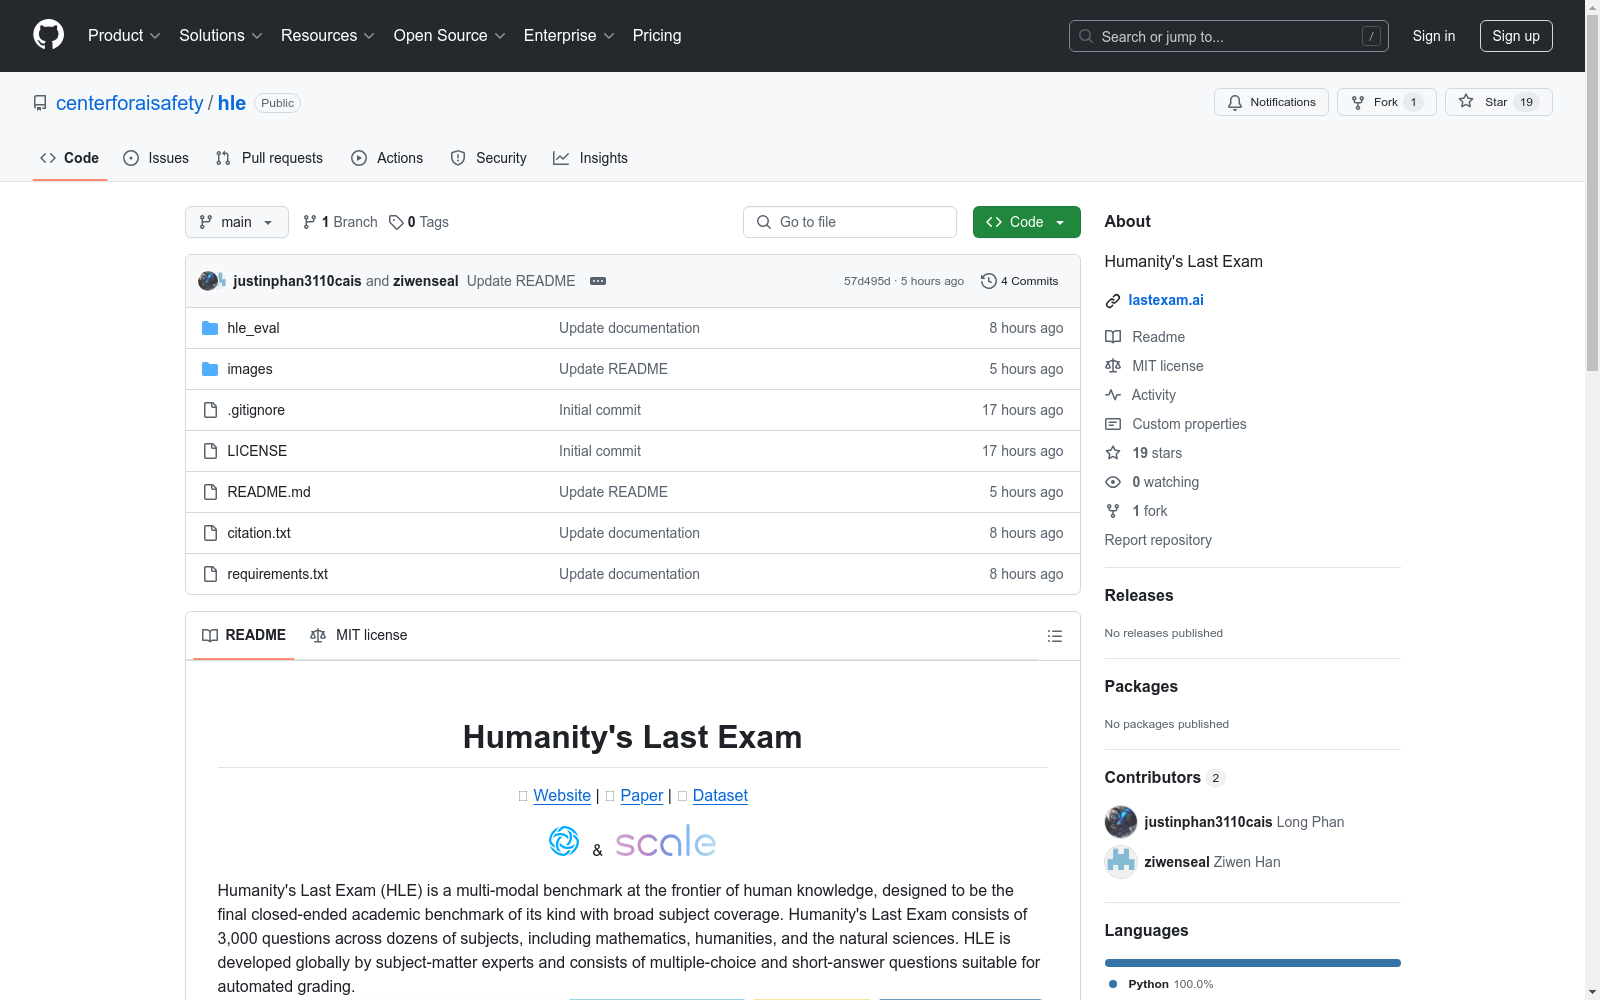This screenshot has width=1600, height=1000.
Task: Click the LICENSE file icon
Action: coord(210,451)
